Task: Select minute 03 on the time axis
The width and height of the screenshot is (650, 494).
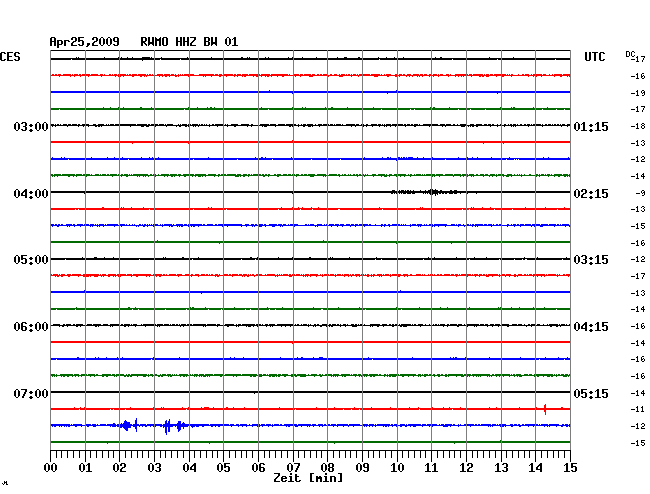Action: pos(155,467)
